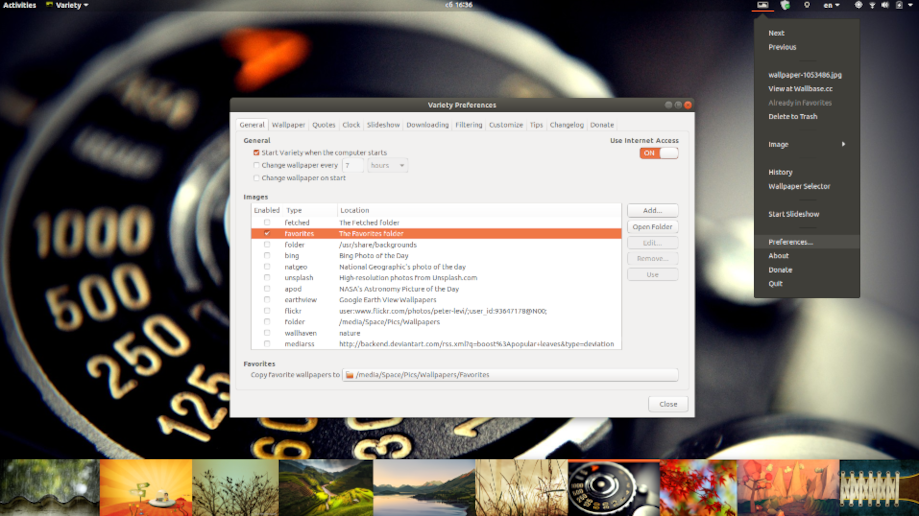Expand the Image submenu in tray menu
919x516 pixels.
[806, 144]
